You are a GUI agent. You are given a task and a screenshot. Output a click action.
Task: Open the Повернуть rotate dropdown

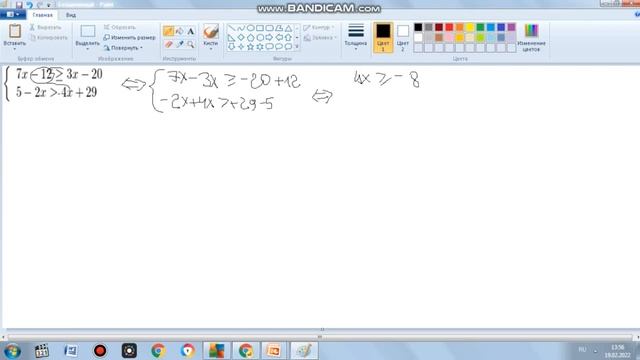coord(123,48)
